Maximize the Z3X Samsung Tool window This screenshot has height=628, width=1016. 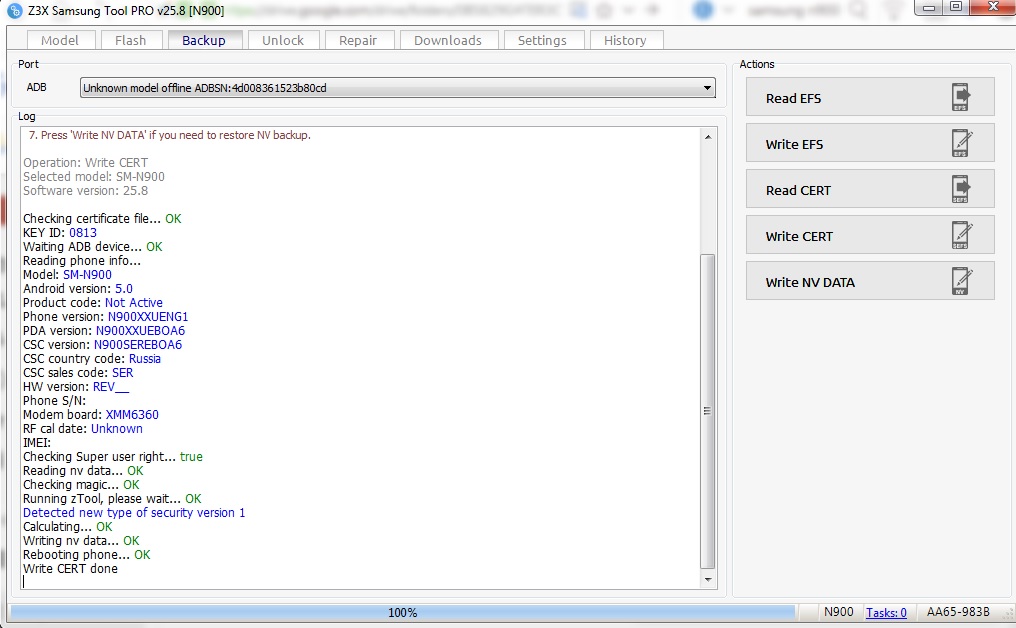pyautogui.click(x=956, y=7)
